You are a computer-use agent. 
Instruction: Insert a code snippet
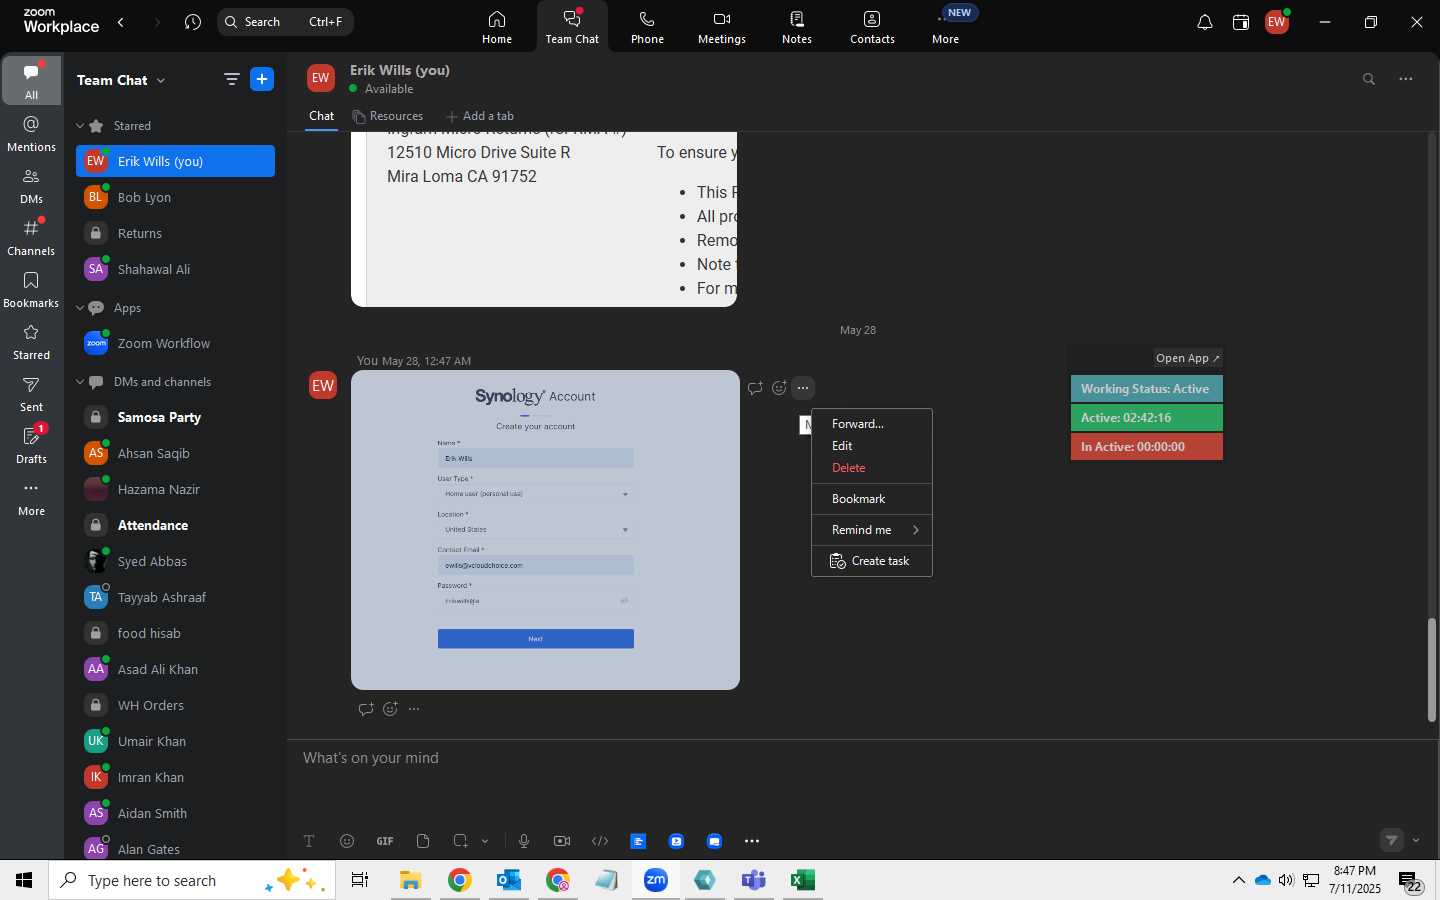600,841
